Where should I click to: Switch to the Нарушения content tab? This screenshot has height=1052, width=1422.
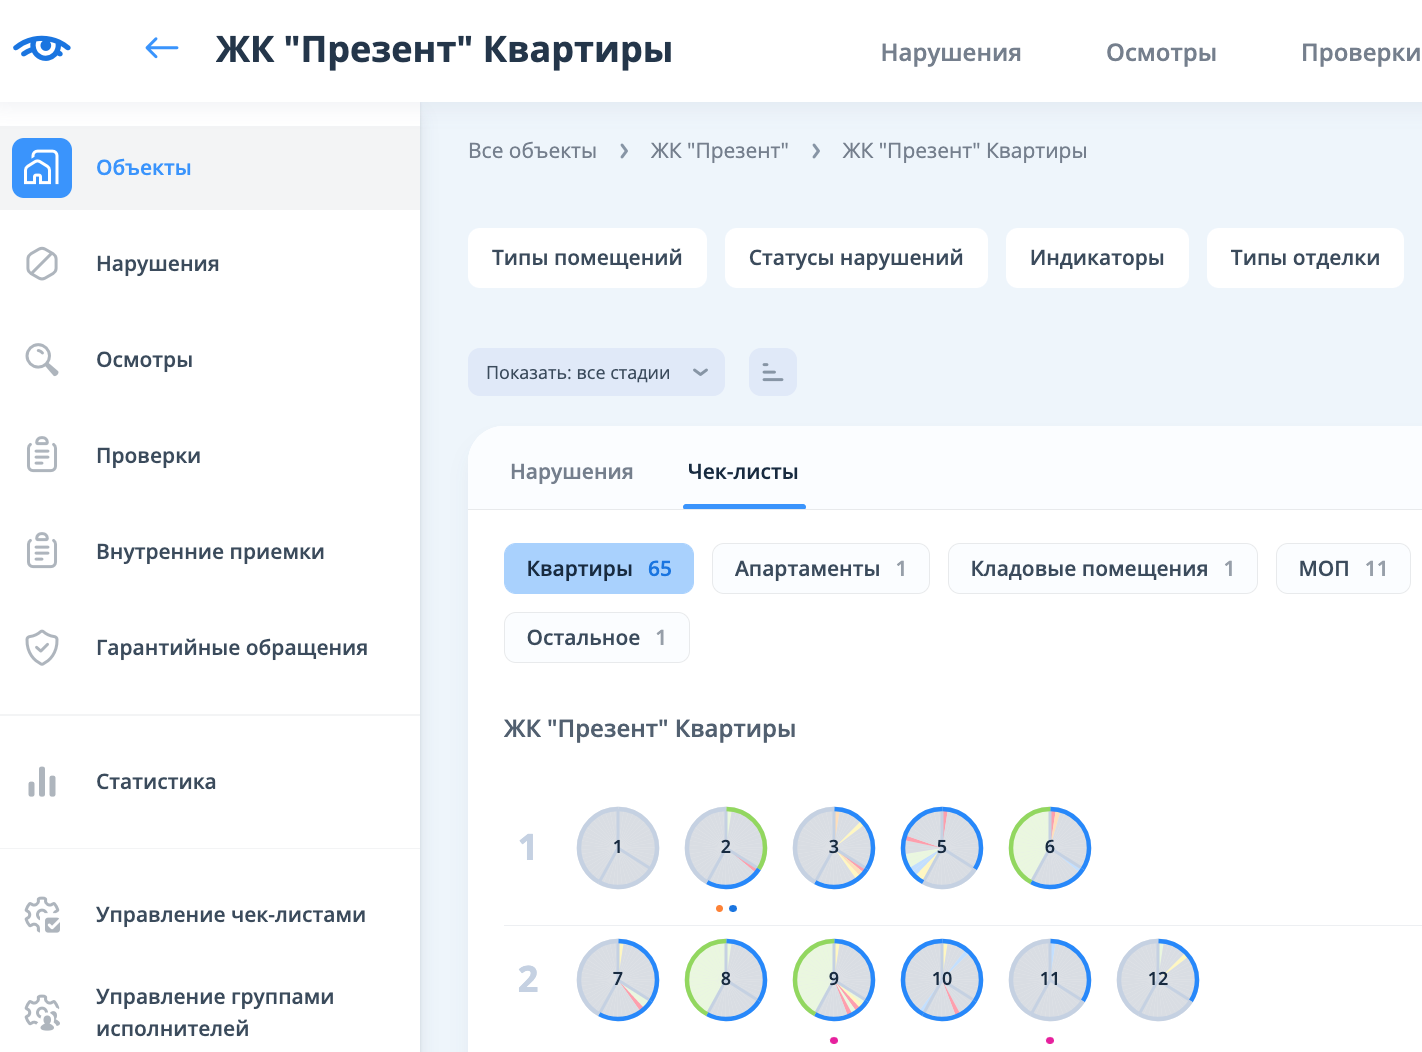571,472
